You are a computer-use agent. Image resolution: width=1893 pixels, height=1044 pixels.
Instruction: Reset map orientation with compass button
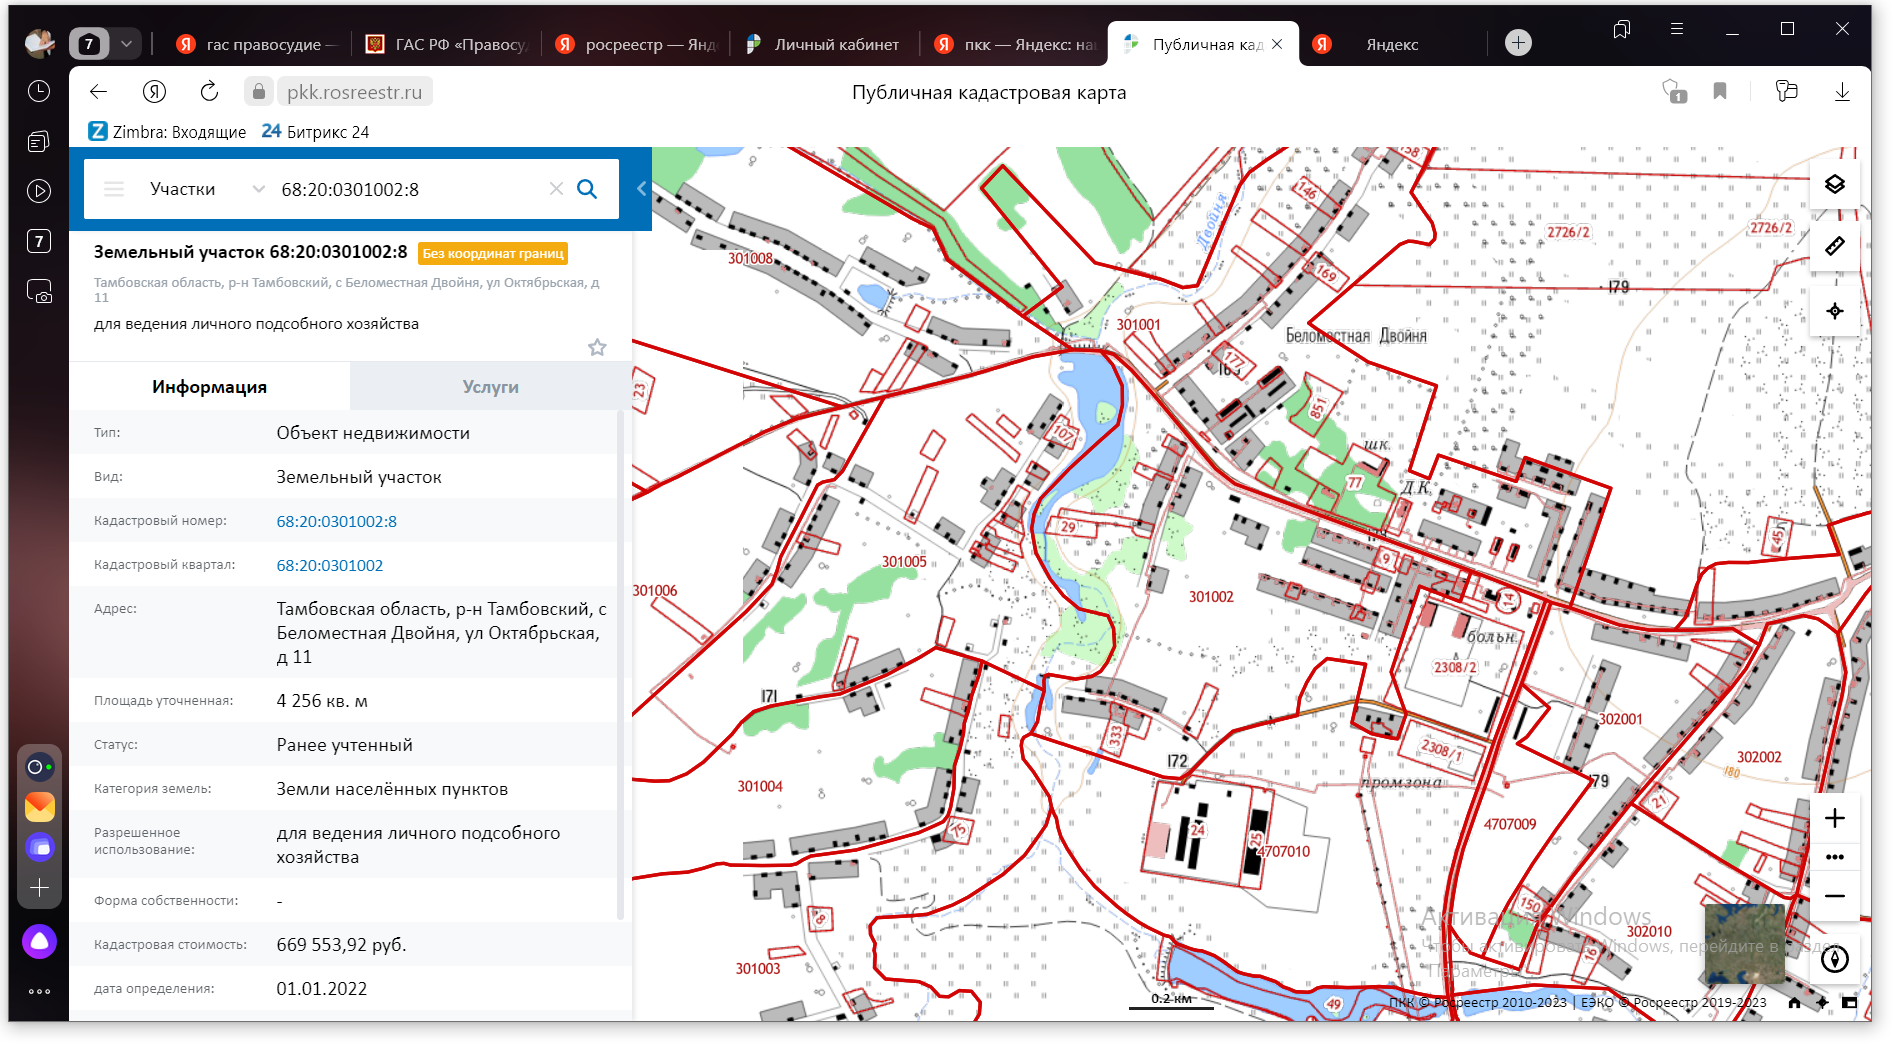pyautogui.click(x=1834, y=959)
